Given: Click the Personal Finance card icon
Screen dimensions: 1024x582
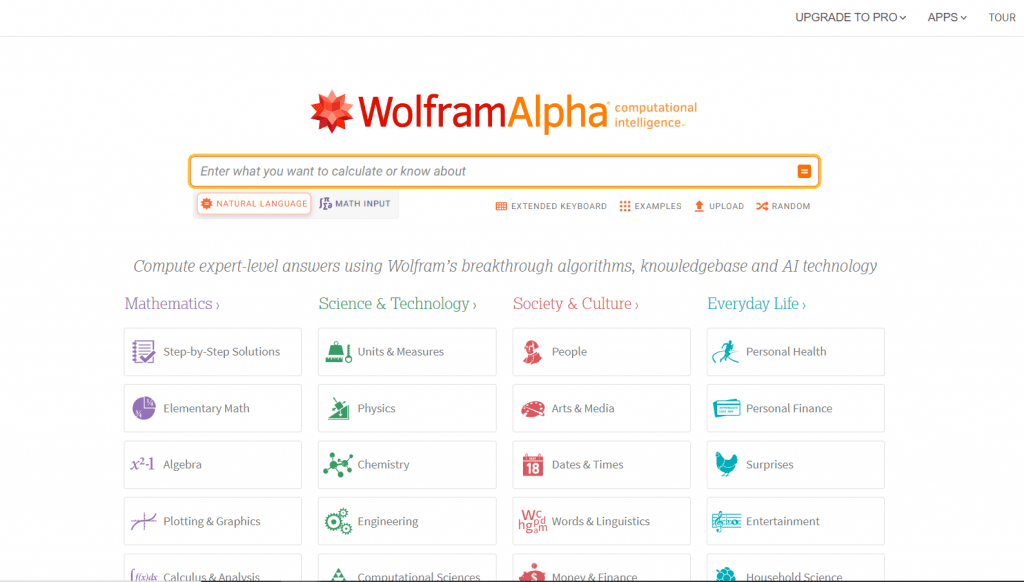Looking at the screenshot, I should pyautogui.click(x=726, y=408).
